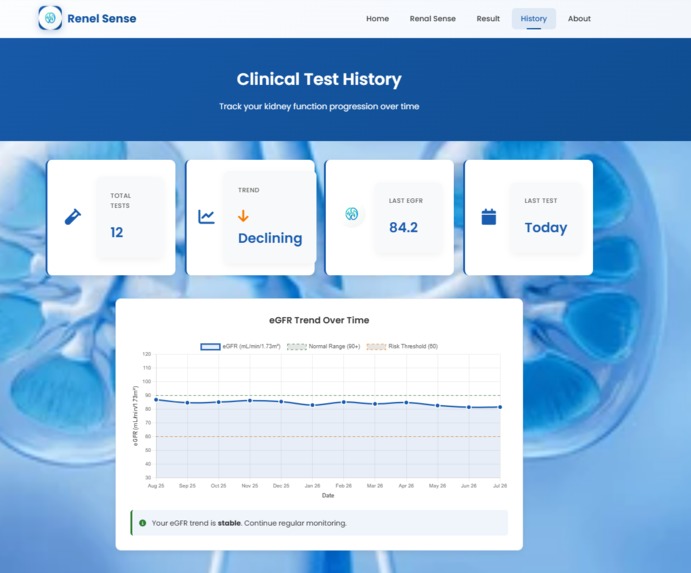Select the Total Tests value 12
The image size is (691, 573).
click(x=117, y=232)
